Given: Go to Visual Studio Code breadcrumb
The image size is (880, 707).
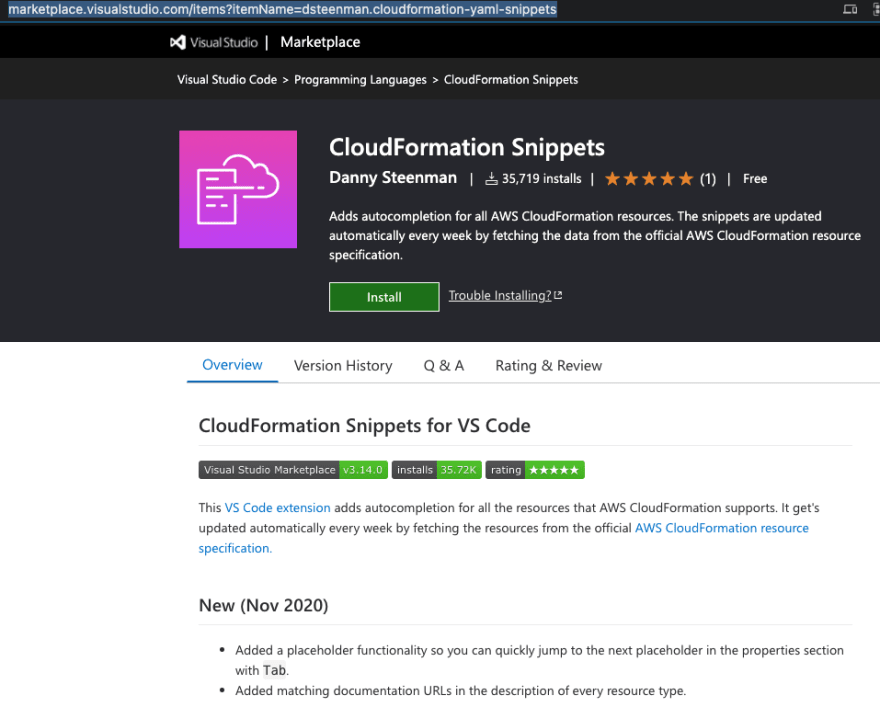Looking at the screenshot, I should (227, 80).
